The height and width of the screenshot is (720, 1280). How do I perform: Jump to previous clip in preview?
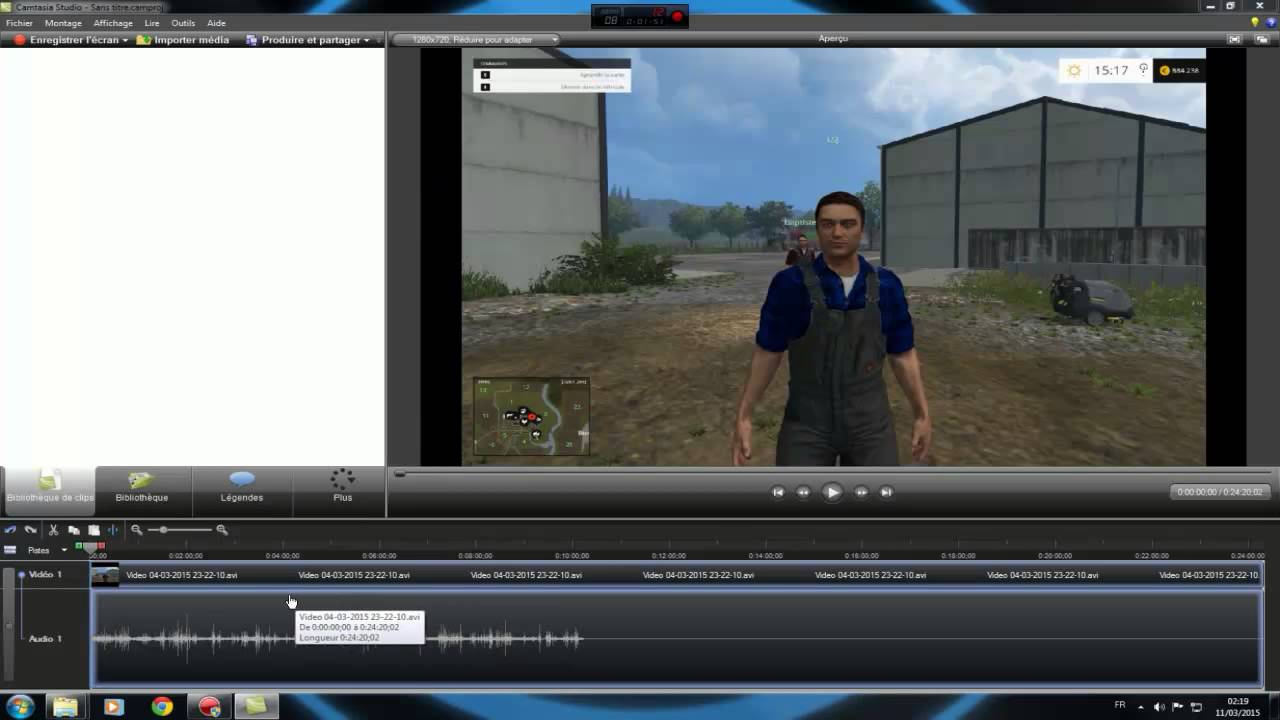[x=778, y=492]
